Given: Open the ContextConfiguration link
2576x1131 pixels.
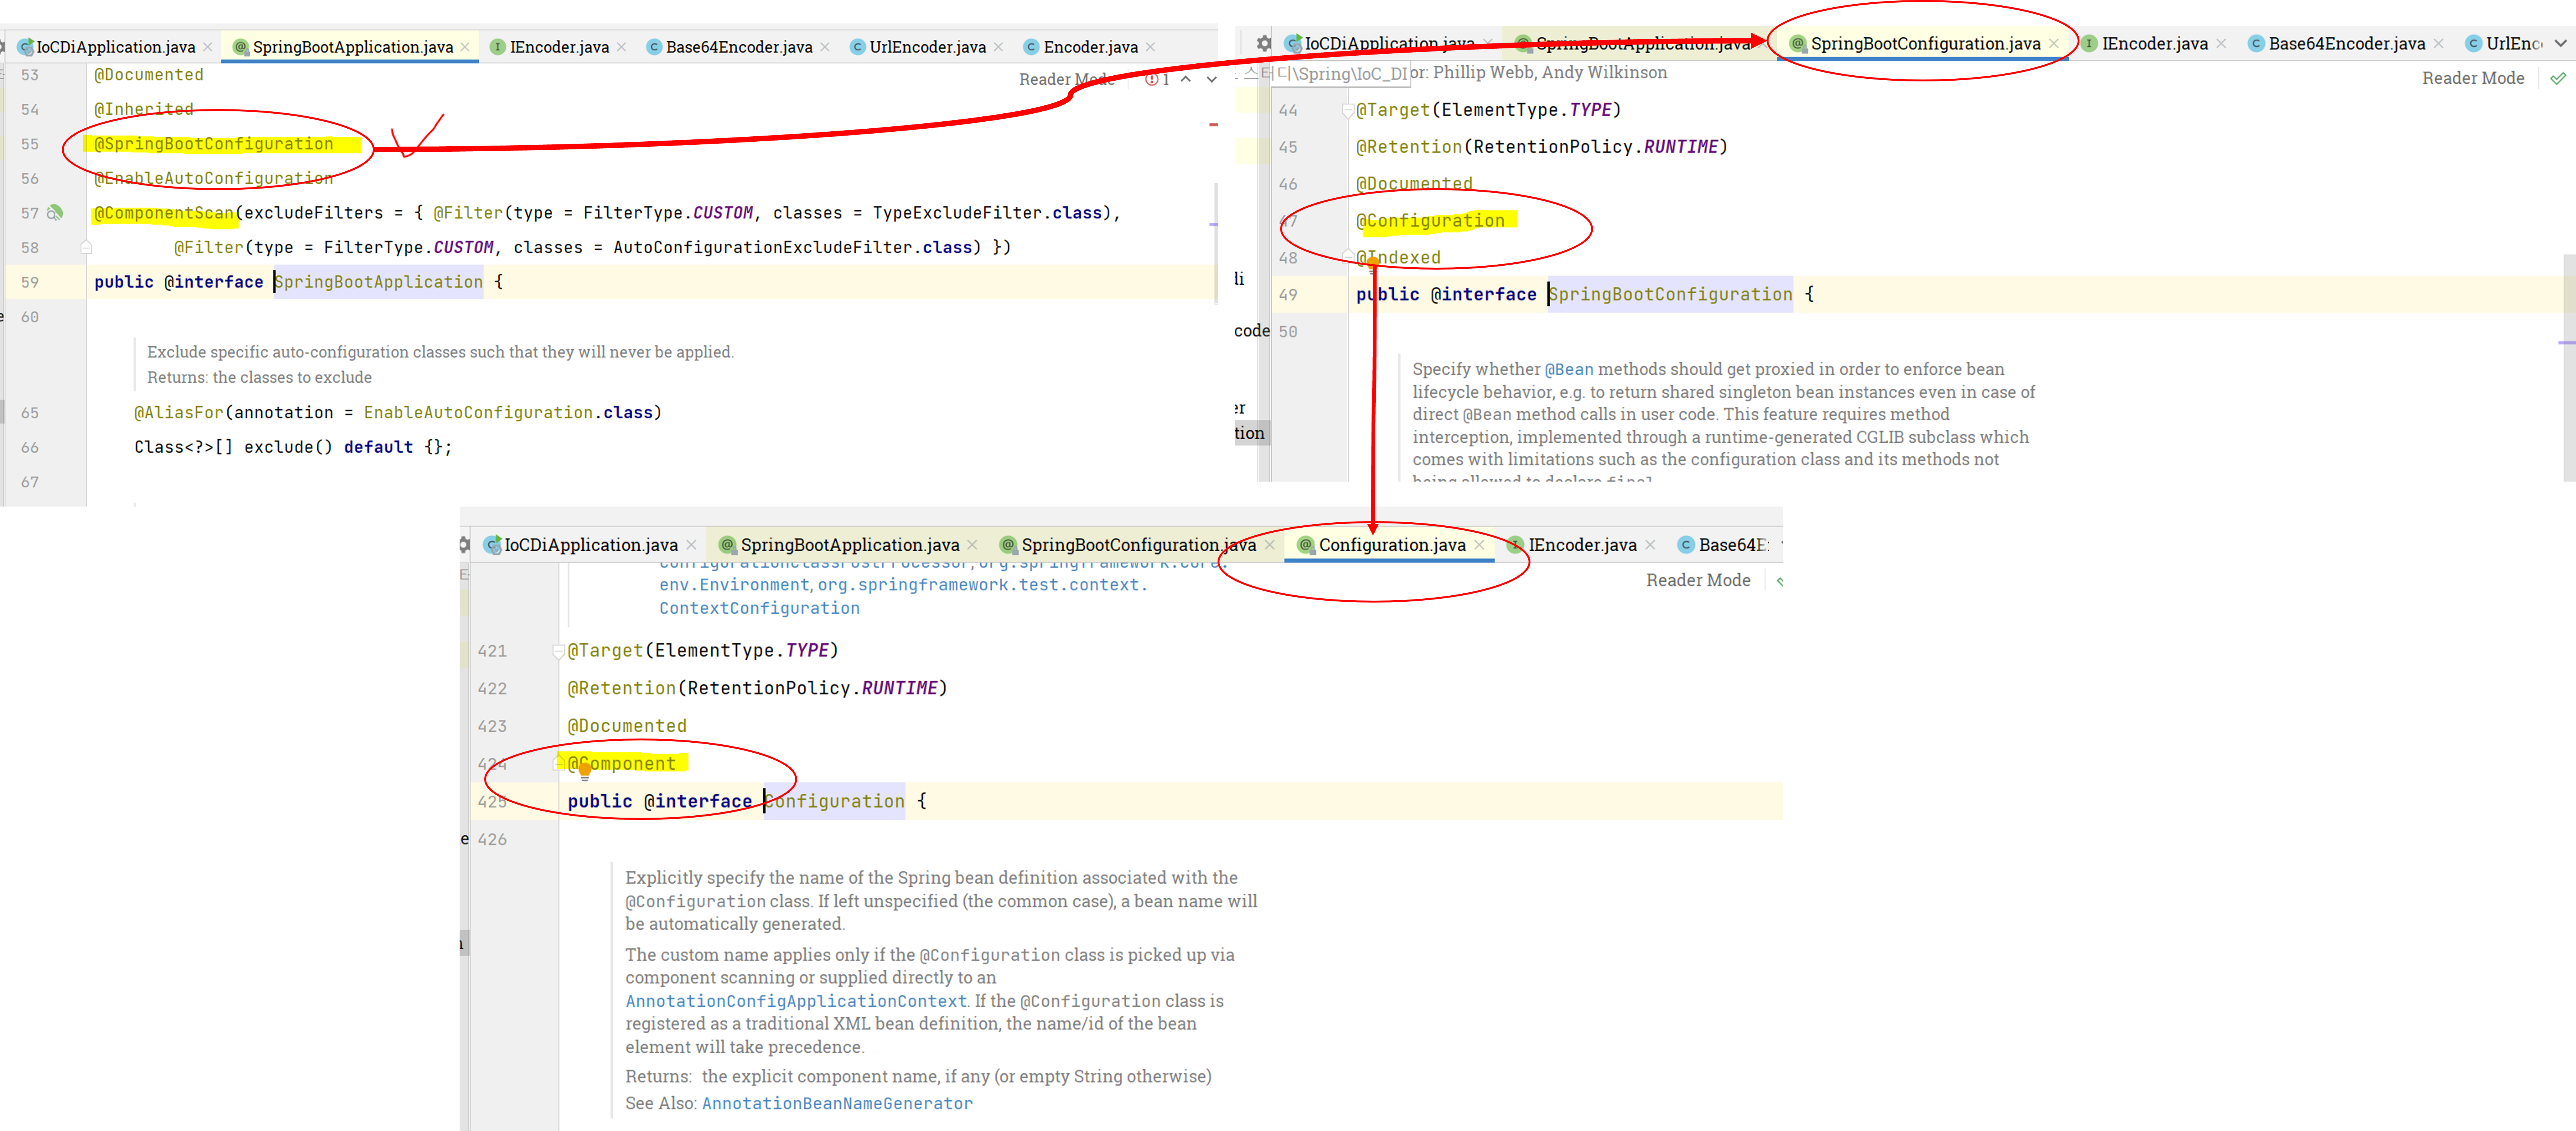Looking at the screenshot, I should coord(759,608).
